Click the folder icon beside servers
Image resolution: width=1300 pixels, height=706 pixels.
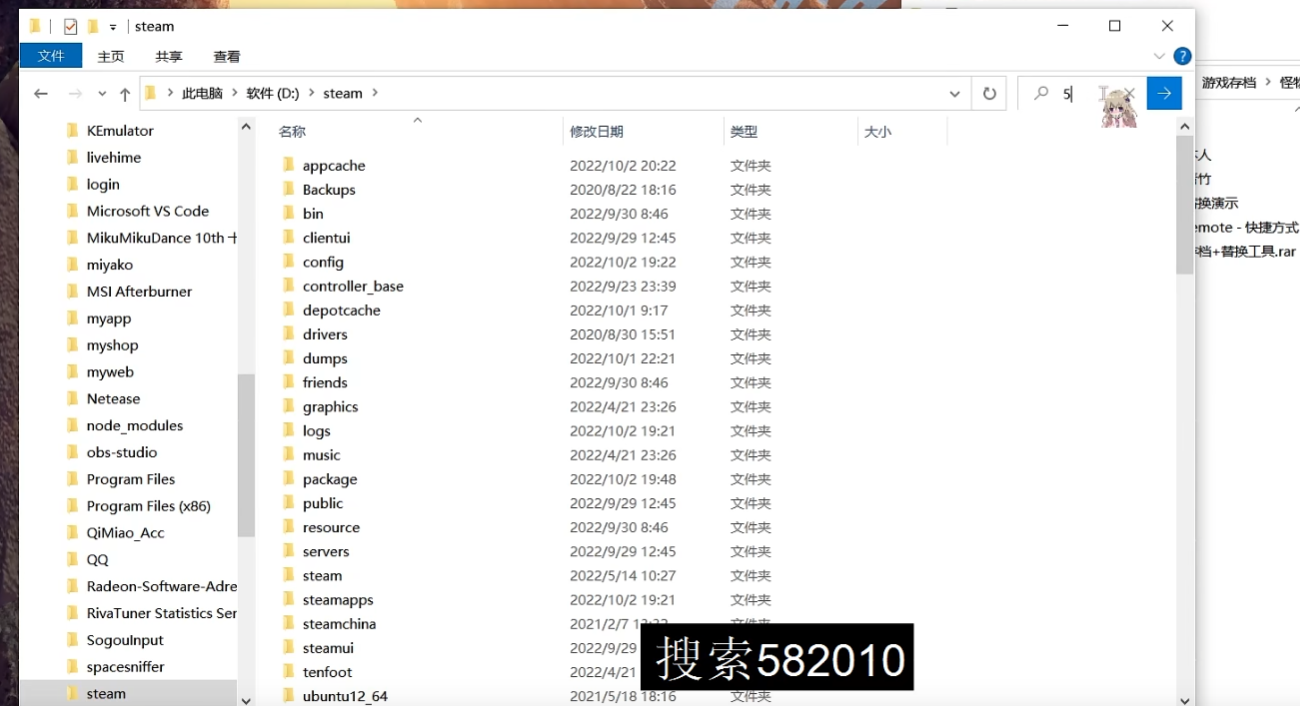288,551
